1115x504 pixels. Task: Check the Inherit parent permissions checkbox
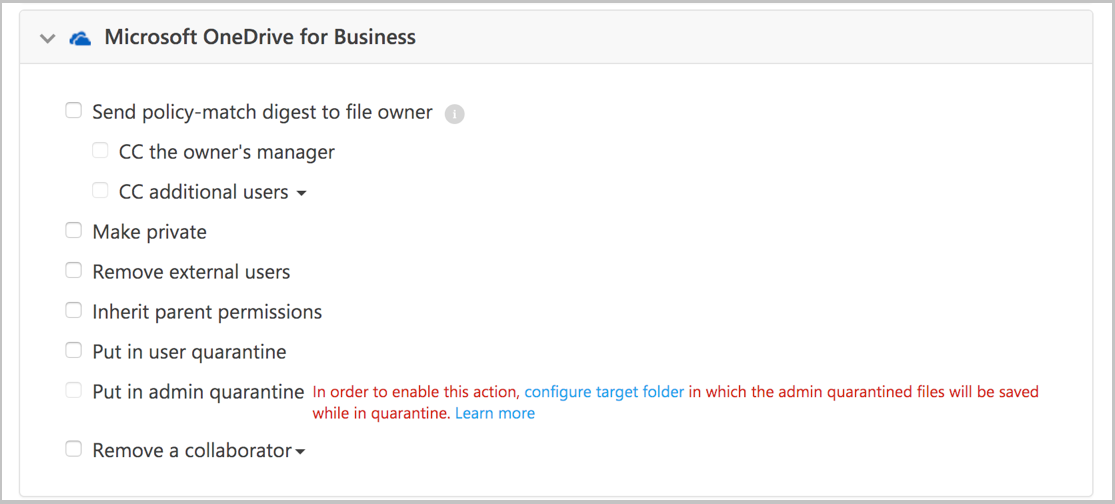(x=74, y=311)
